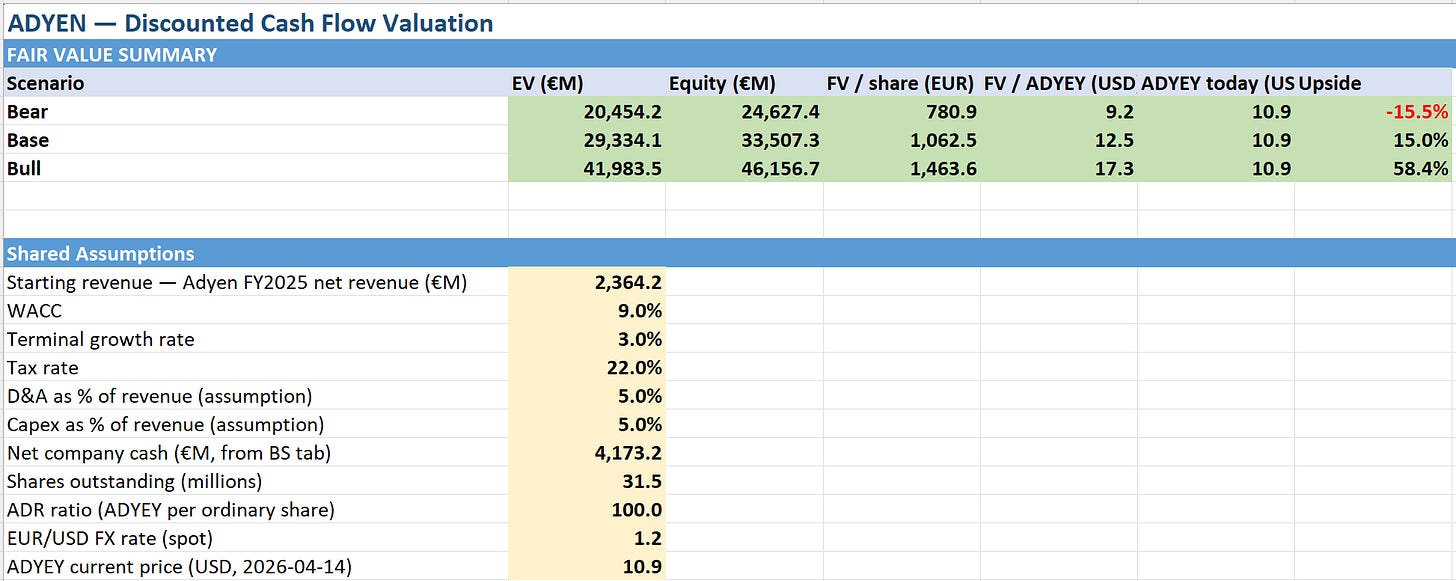Select Base equity value 33,507.3
1456x581 pixels.
click(744, 140)
